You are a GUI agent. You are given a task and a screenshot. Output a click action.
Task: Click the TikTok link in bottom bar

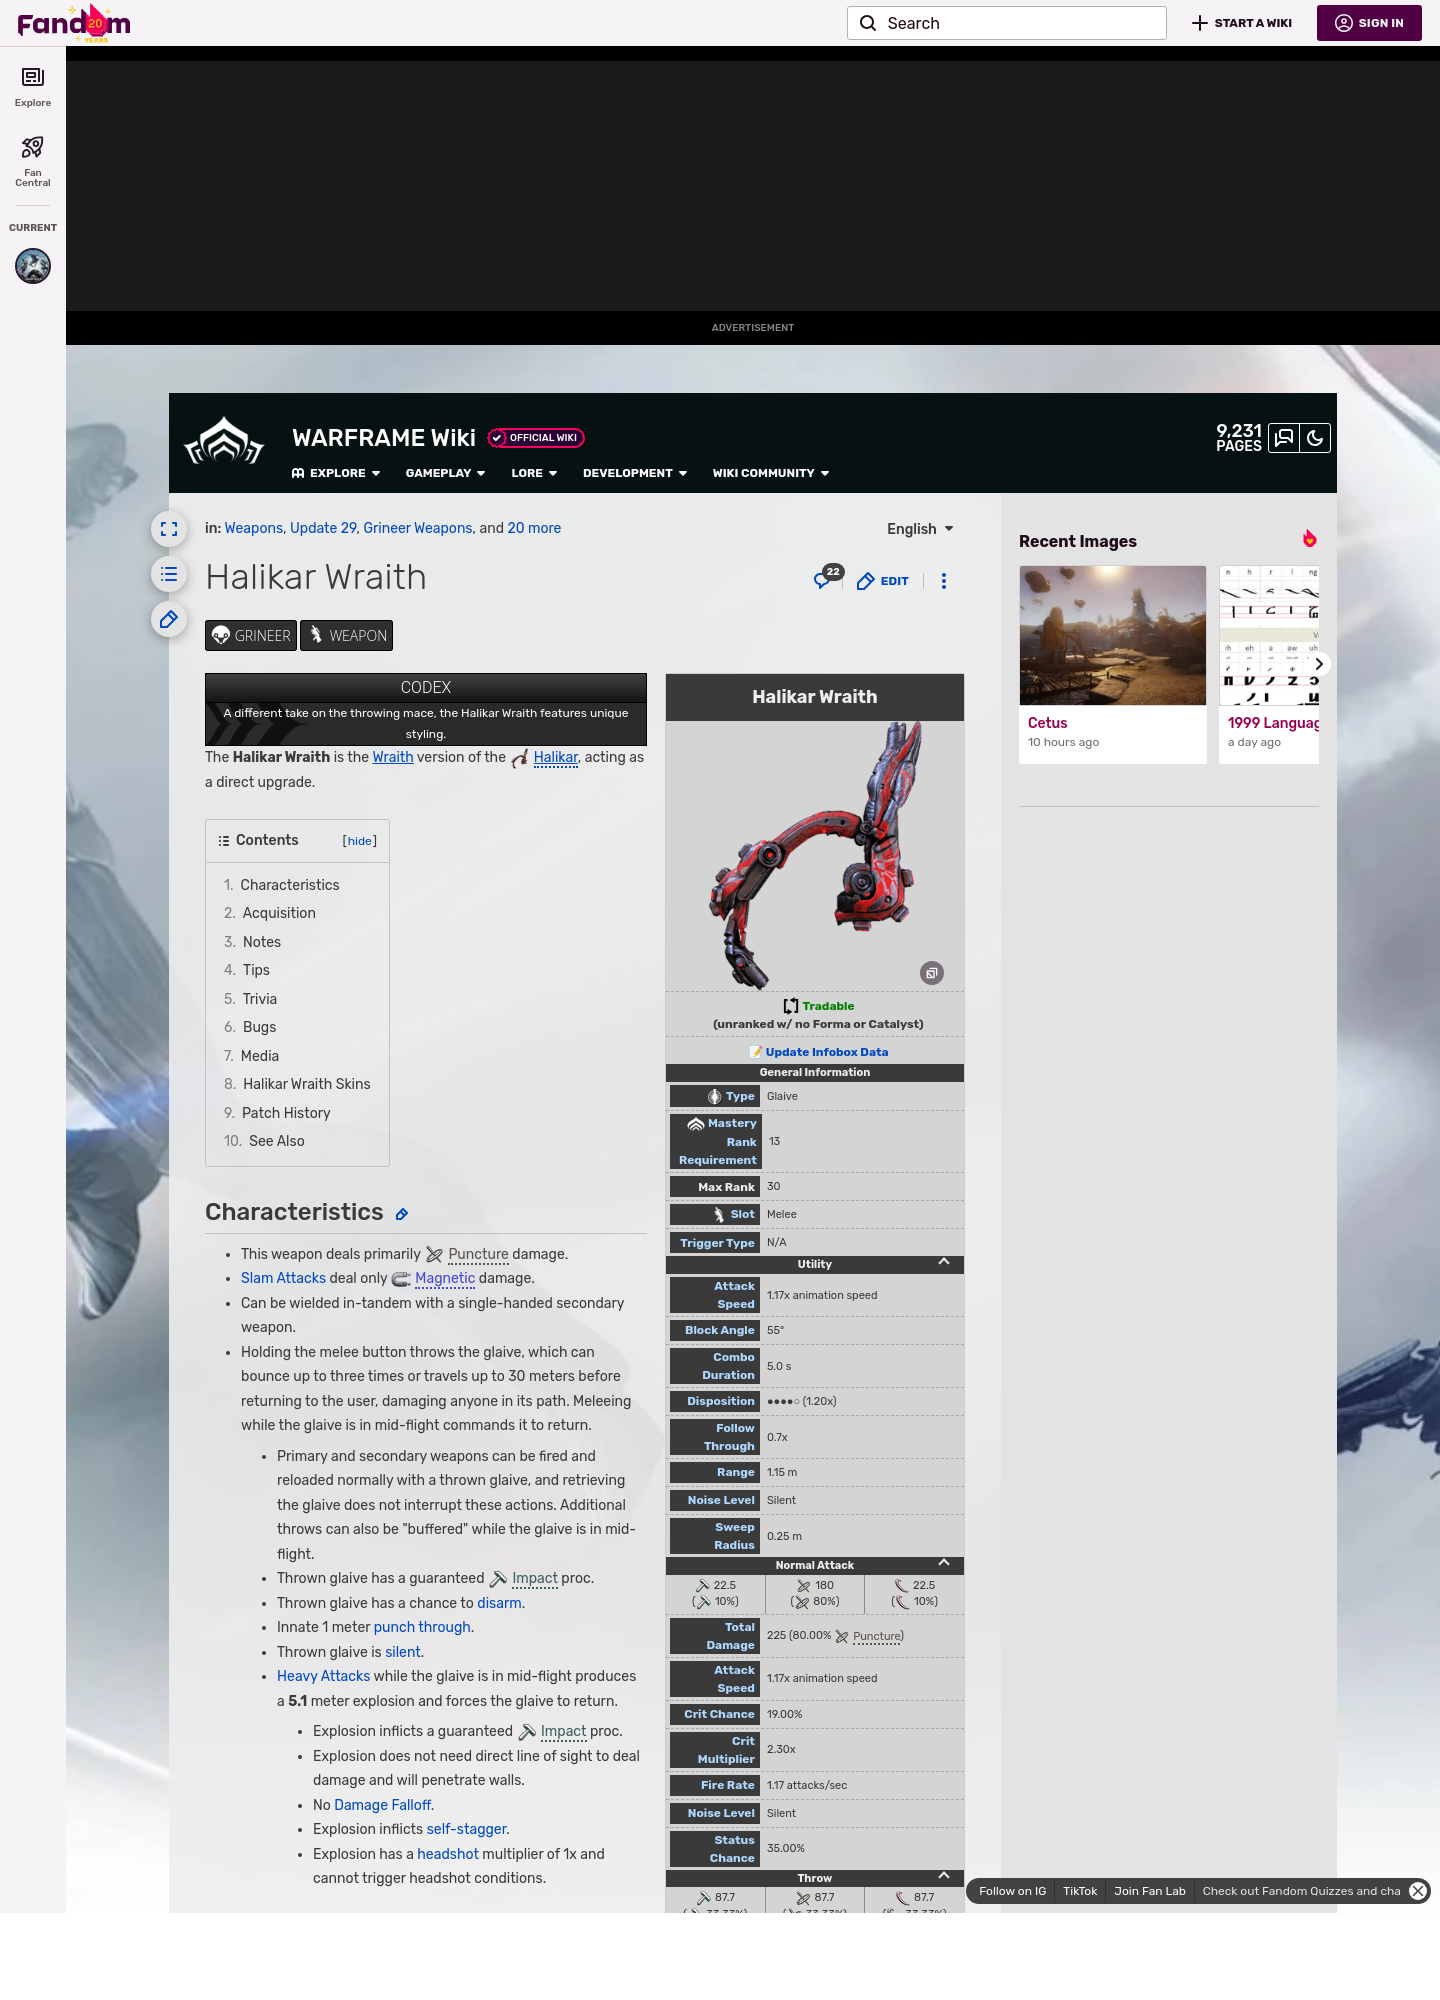pyautogui.click(x=1080, y=1891)
